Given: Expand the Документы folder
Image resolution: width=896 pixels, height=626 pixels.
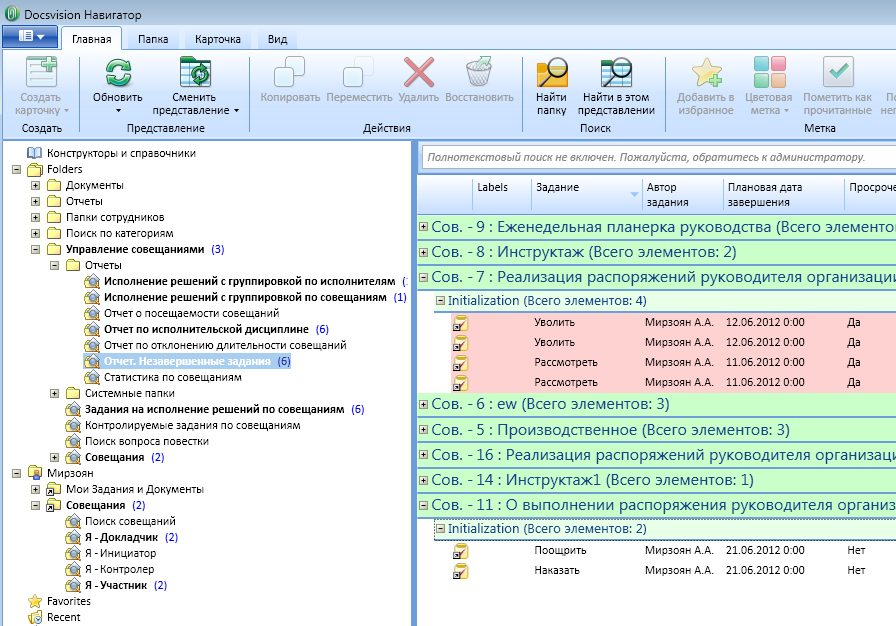Looking at the screenshot, I should click(x=35, y=185).
